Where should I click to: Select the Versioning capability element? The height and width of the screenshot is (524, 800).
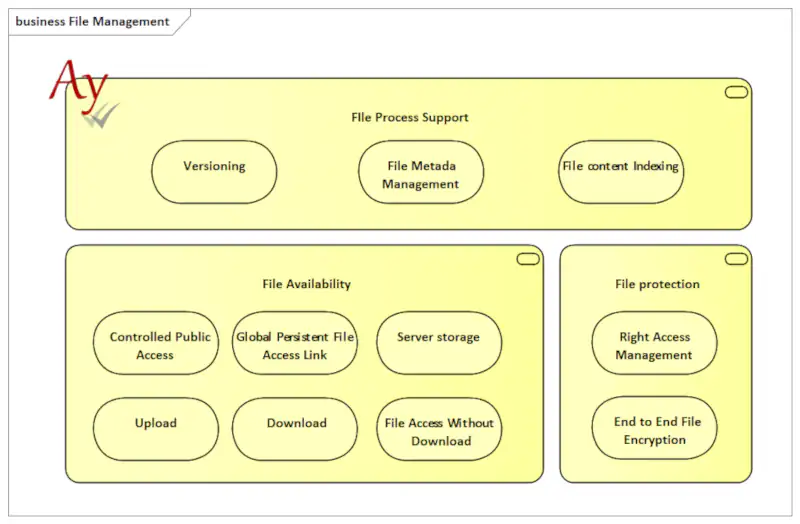(x=214, y=172)
